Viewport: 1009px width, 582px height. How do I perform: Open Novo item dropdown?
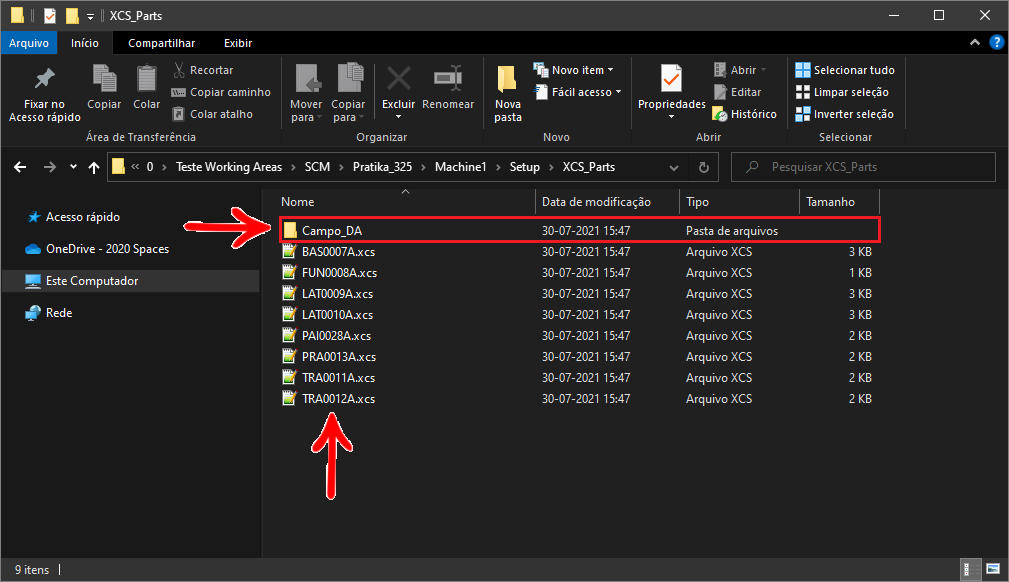pos(573,70)
